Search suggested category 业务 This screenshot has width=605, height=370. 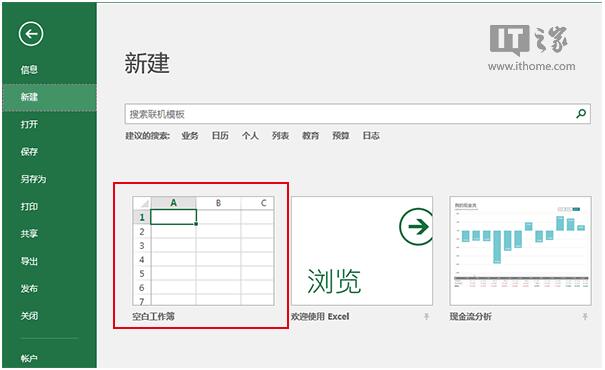click(x=190, y=136)
